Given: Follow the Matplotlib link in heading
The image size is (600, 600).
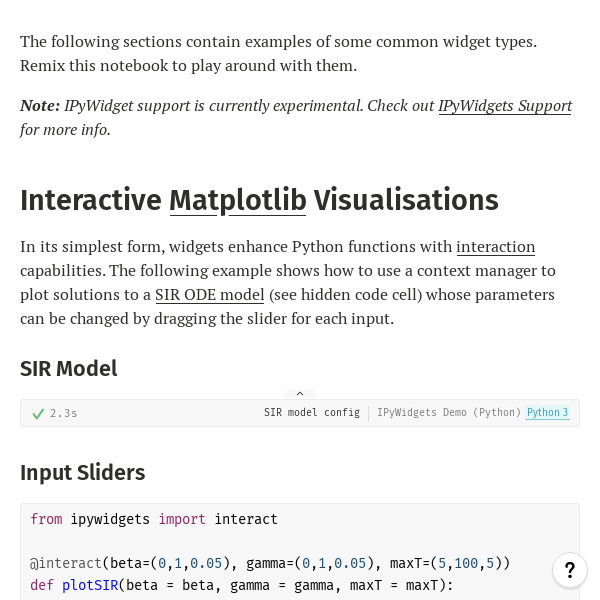Looking at the screenshot, I should point(238,200).
